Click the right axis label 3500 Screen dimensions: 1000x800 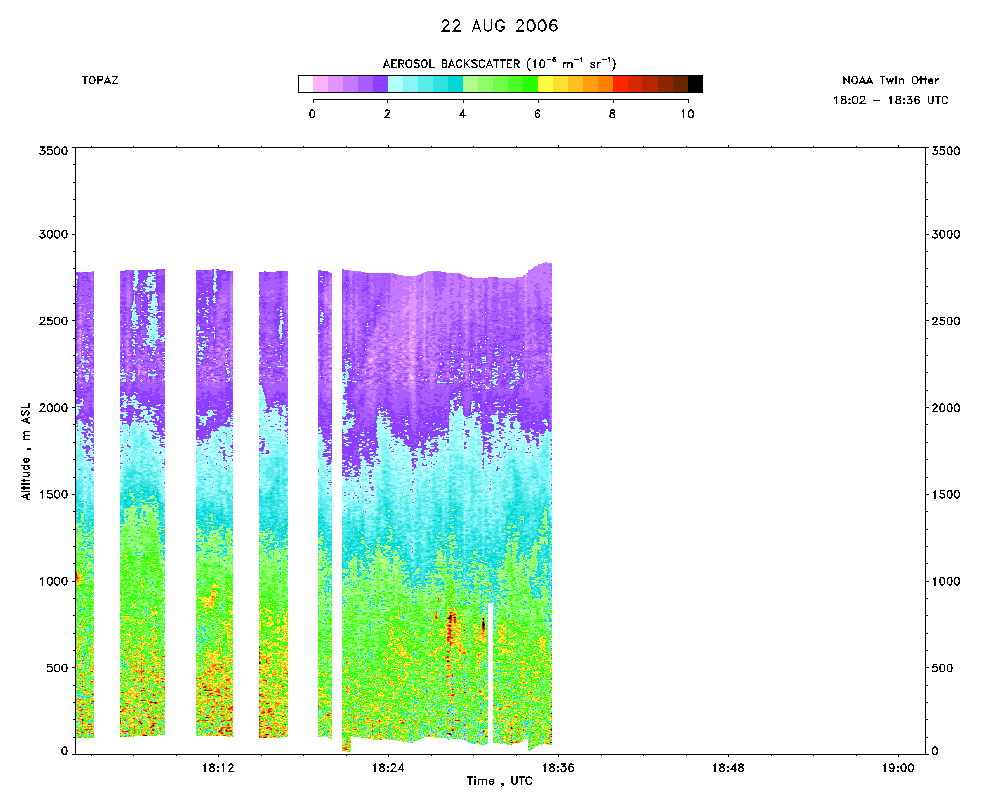tap(946, 151)
